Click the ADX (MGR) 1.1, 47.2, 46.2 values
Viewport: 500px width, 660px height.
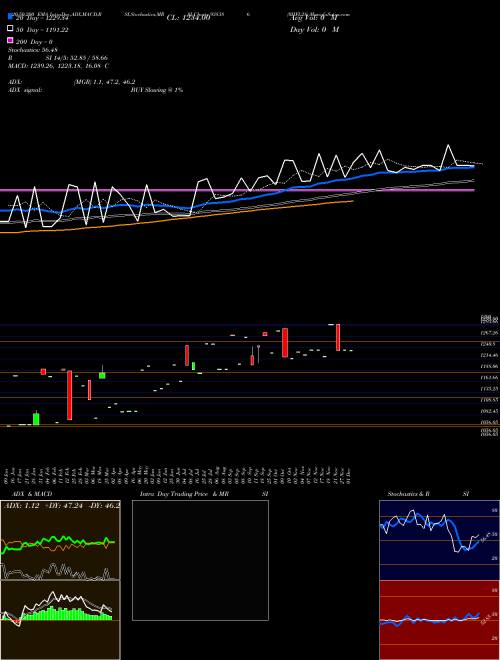104,82
